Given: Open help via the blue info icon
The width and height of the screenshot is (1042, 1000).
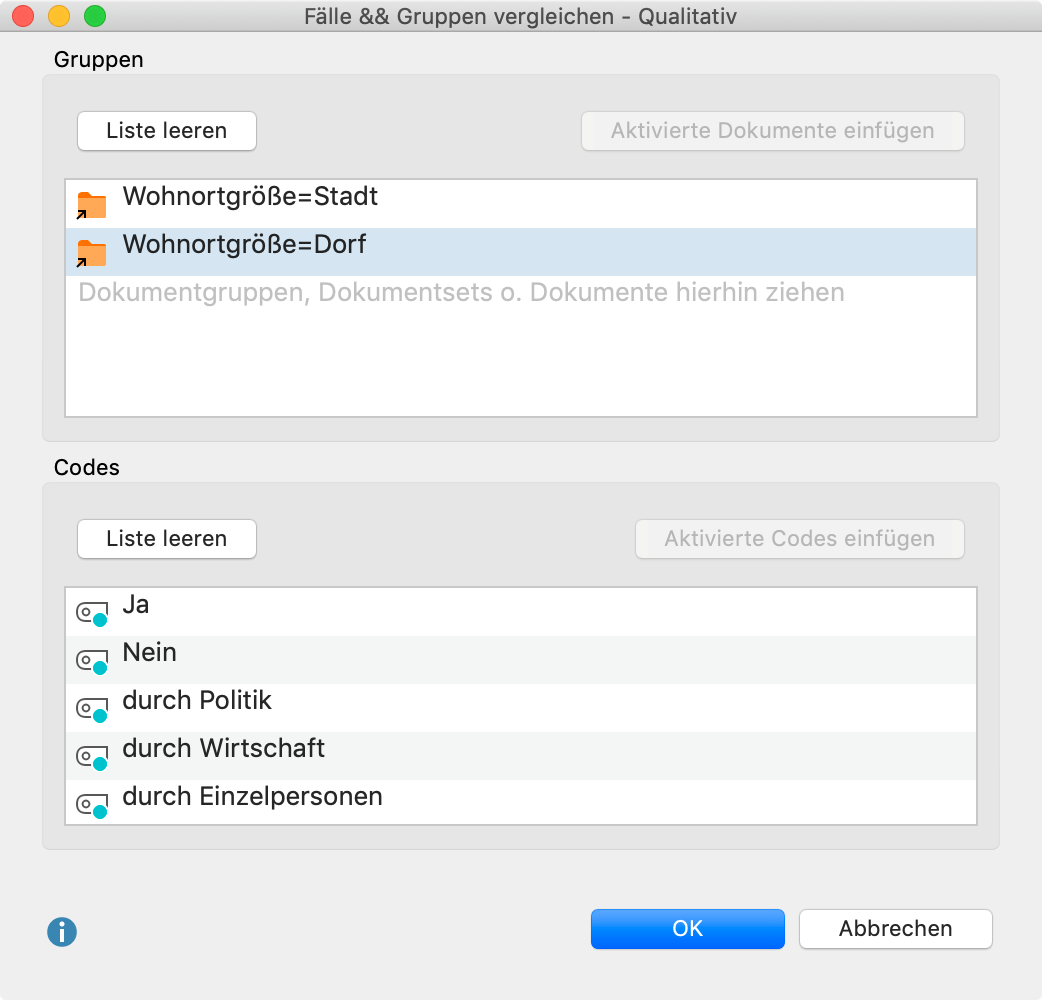Looking at the screenshot, I should coord(62,932).
